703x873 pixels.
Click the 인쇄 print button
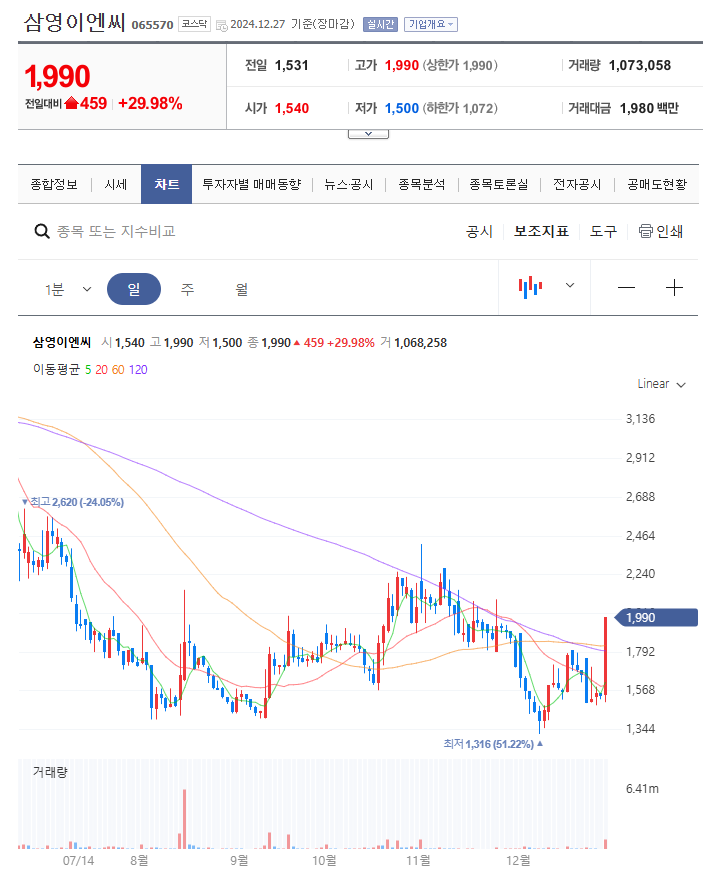click(661, 231)
